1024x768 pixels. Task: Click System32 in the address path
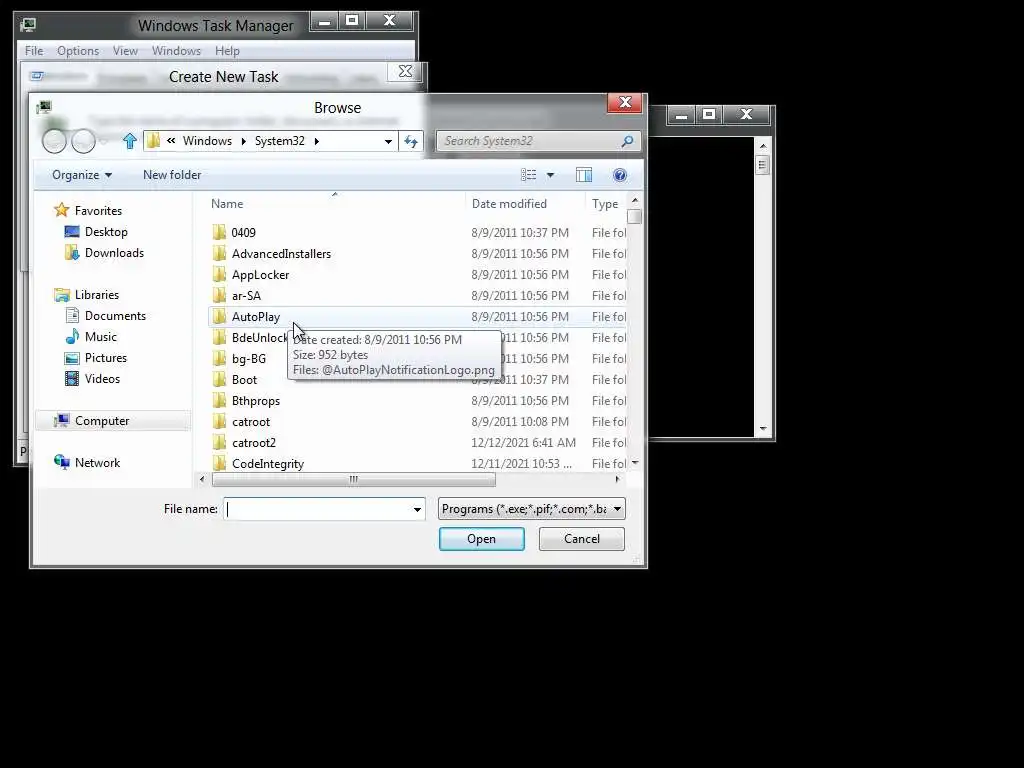click(280, 141)
